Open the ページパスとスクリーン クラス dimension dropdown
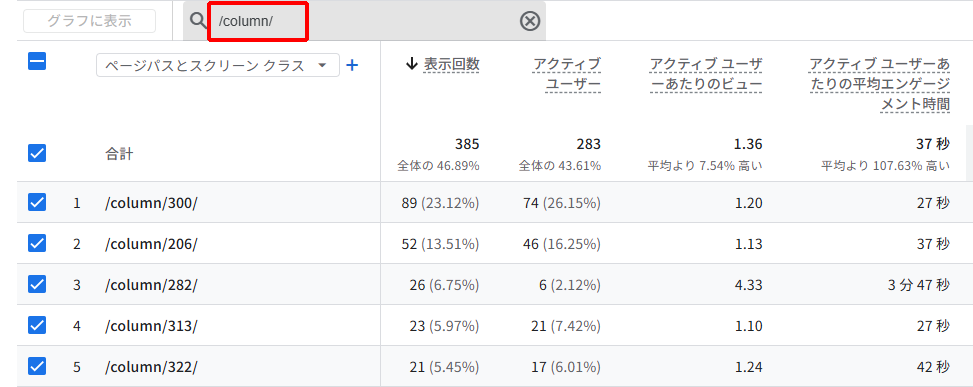The height and width of the screenshot is (387, 973). click(x=218, y=65)
